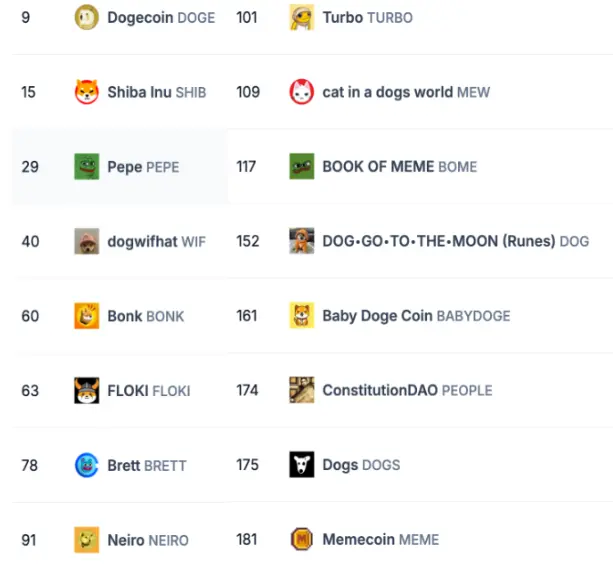Click the Memecoin logo icon
The image size is (613, 575).
tap(302, 540)
